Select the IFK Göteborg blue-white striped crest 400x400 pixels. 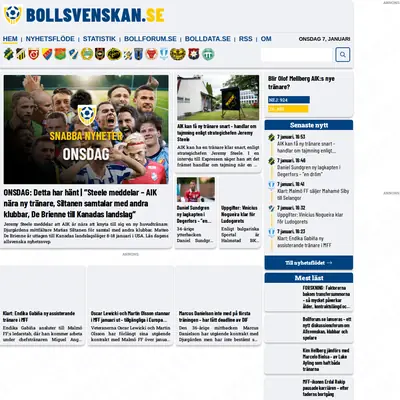pos(128,54)
